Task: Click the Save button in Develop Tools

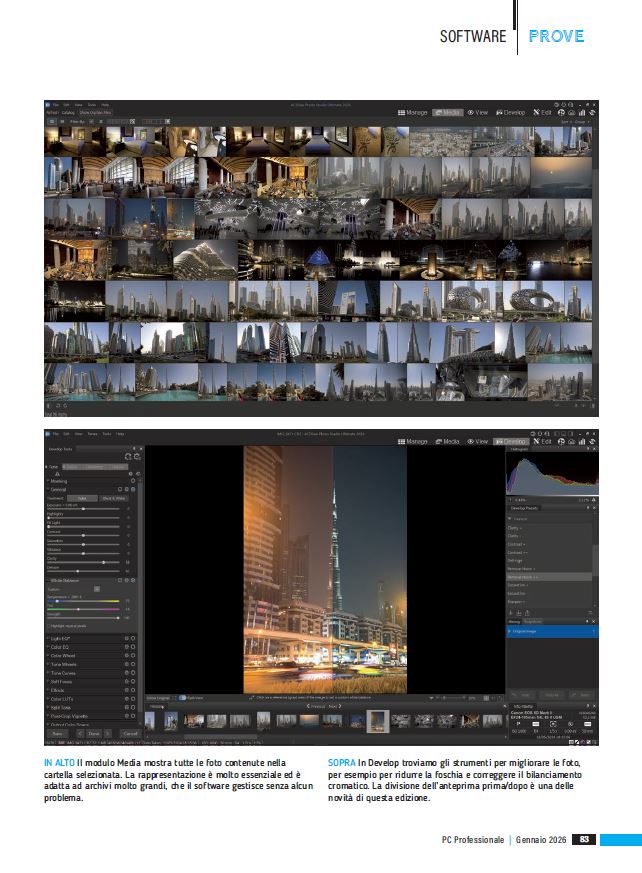Action: pos(57,734)
